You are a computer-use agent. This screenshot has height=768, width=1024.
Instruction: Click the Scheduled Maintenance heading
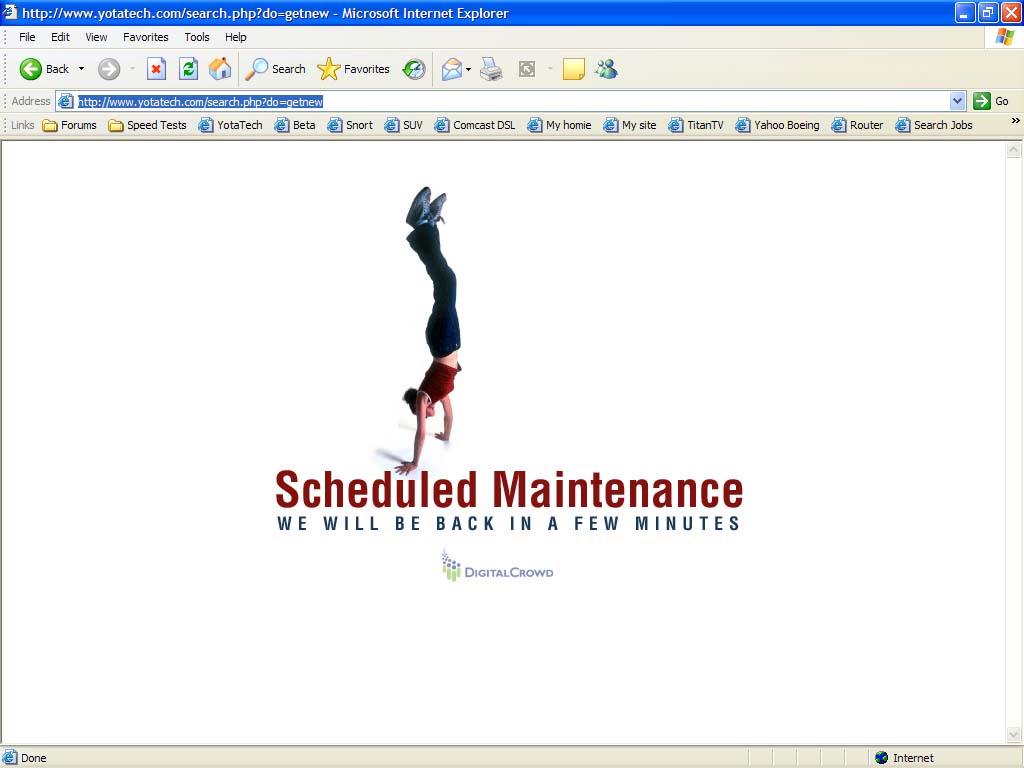509,490
